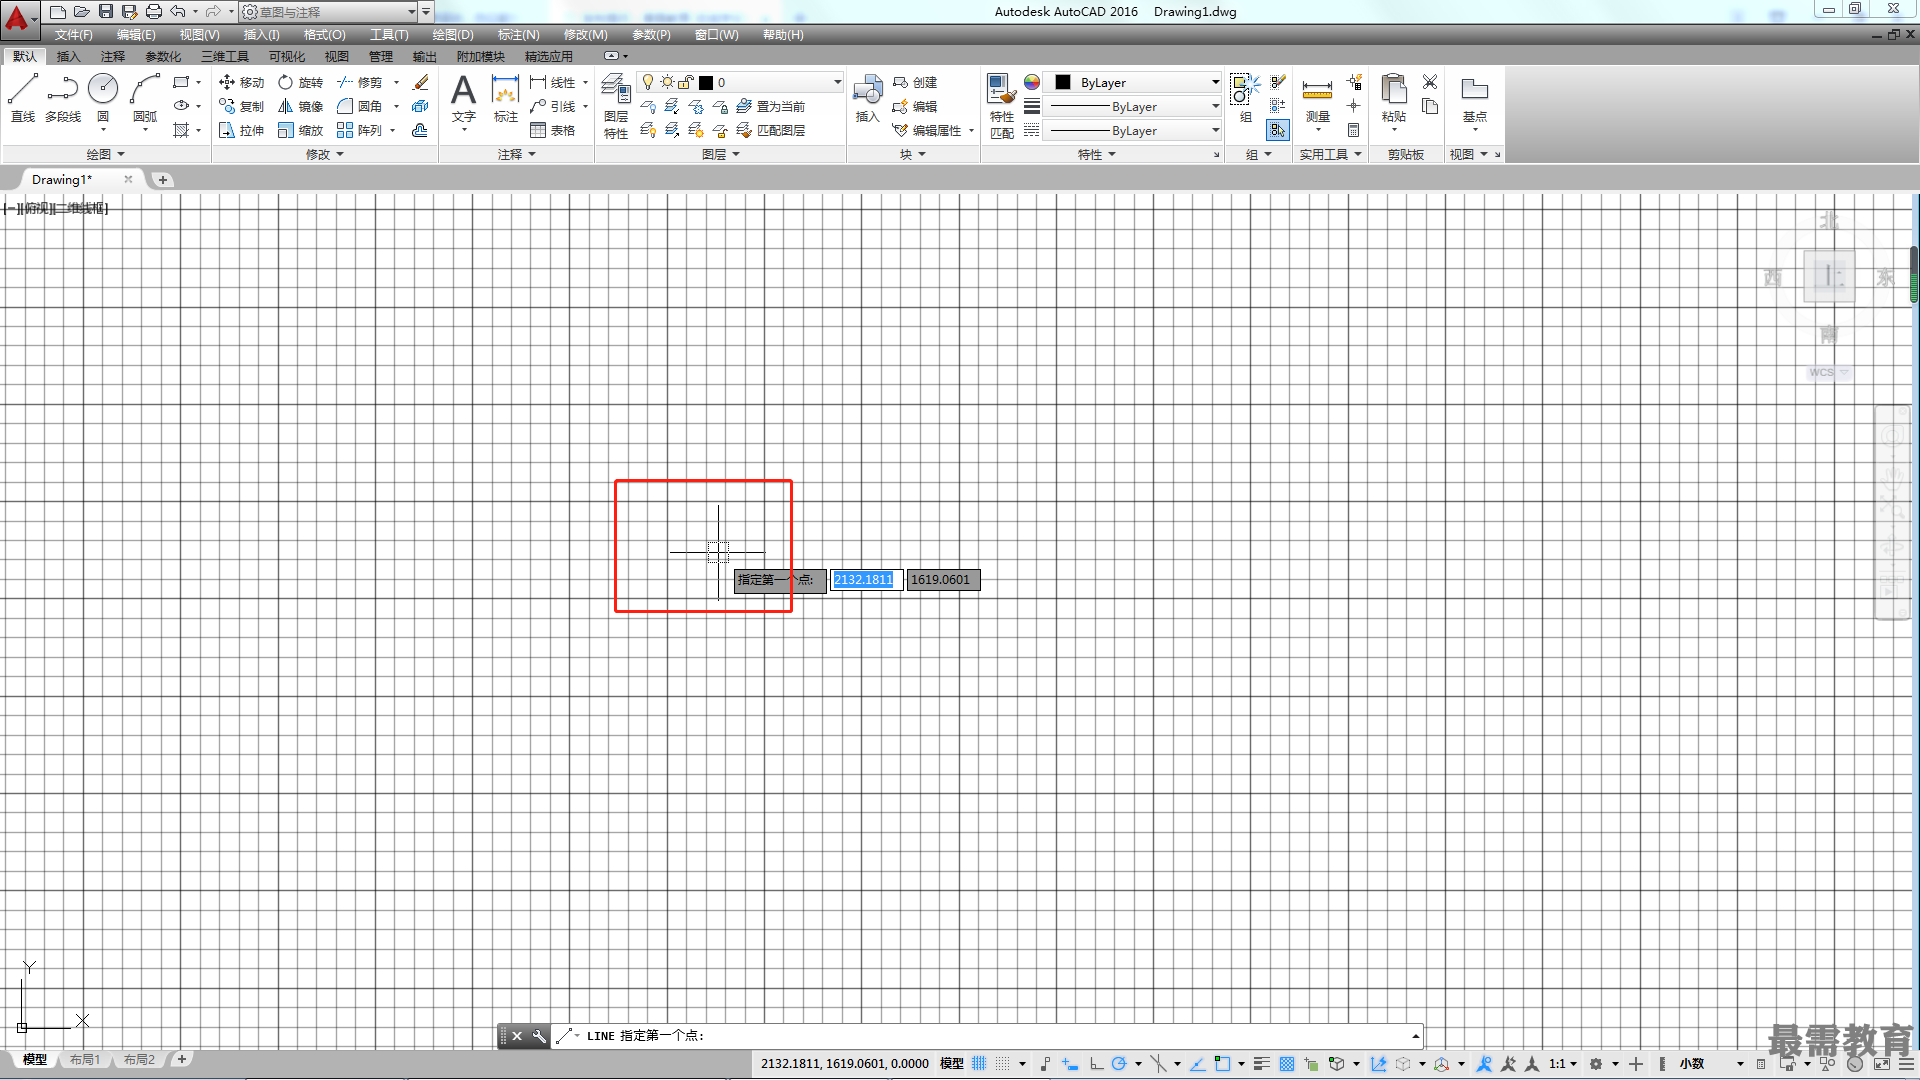Open the 文字 text tool
The height and width of the screenshot is (1080, 1920).
[x=463, y=98]
